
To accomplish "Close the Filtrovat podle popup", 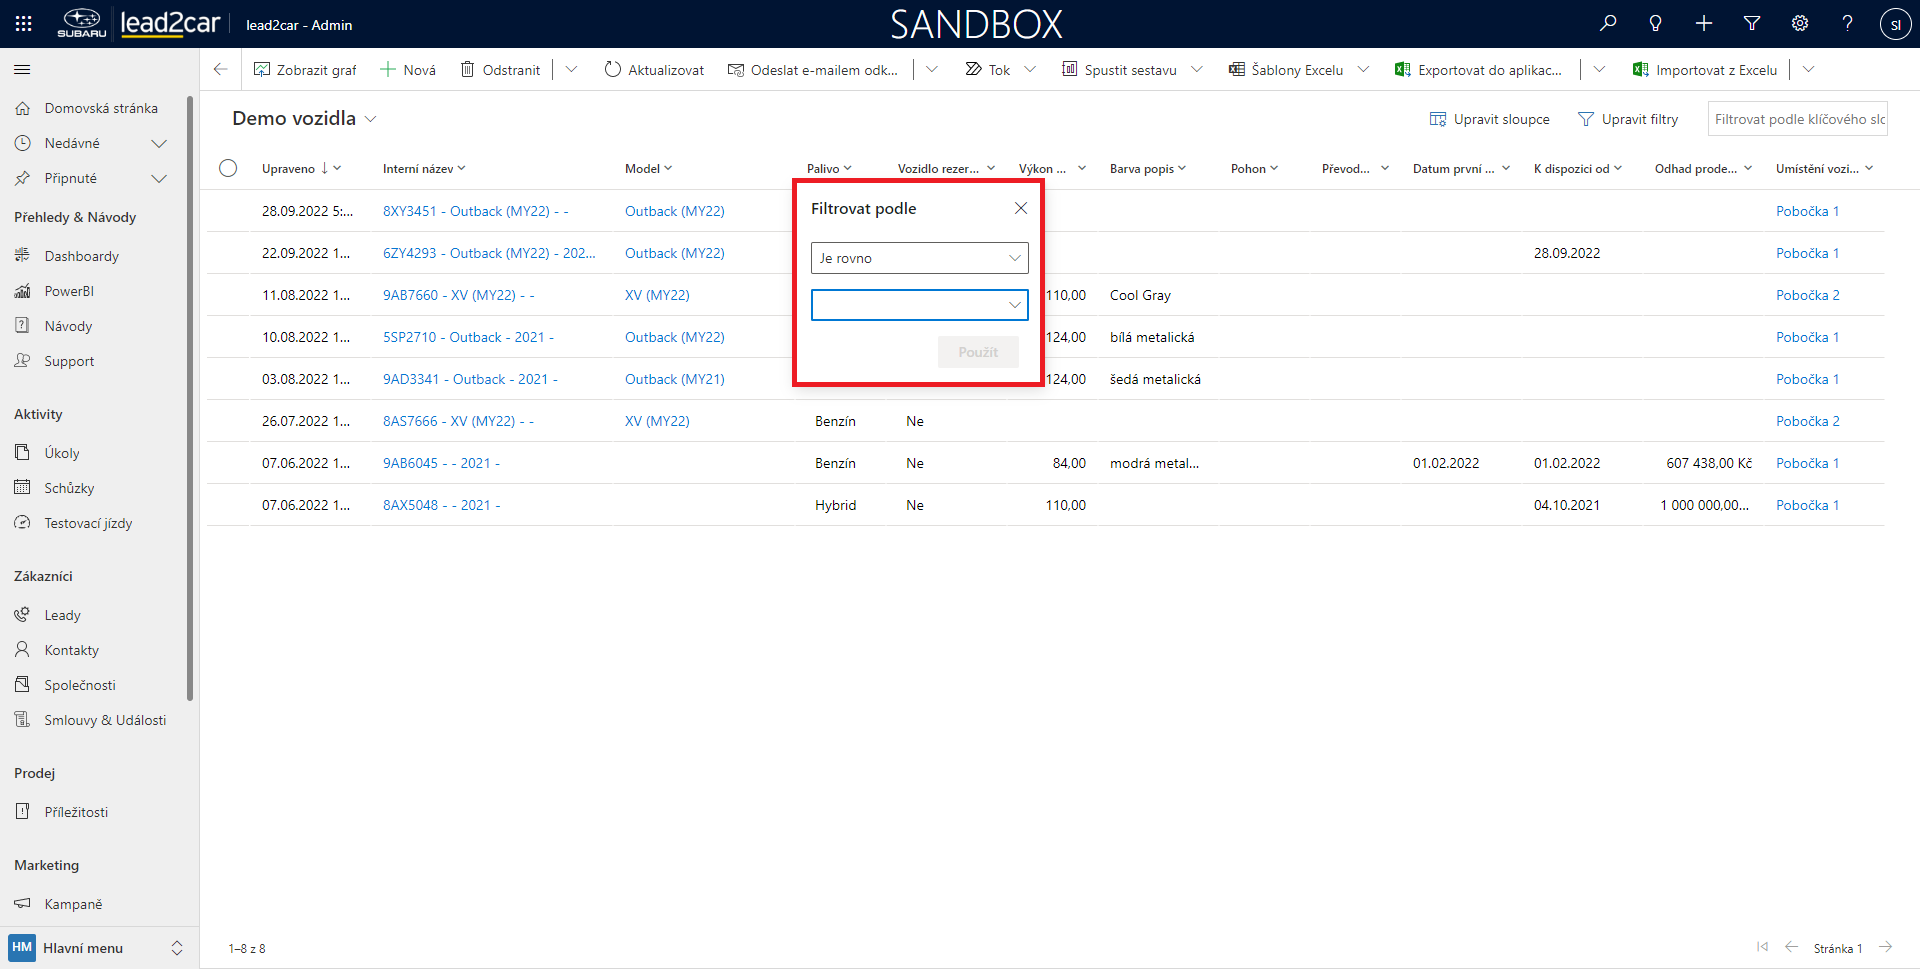I will pos(1020,208).
